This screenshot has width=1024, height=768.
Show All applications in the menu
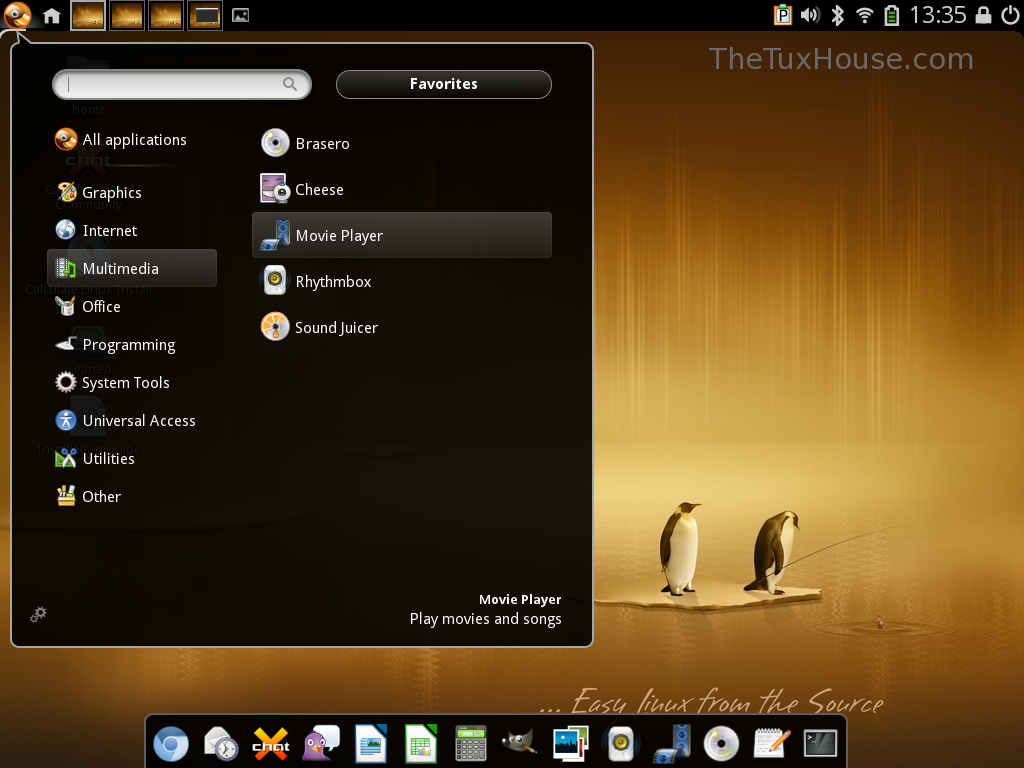coord(134,140)
